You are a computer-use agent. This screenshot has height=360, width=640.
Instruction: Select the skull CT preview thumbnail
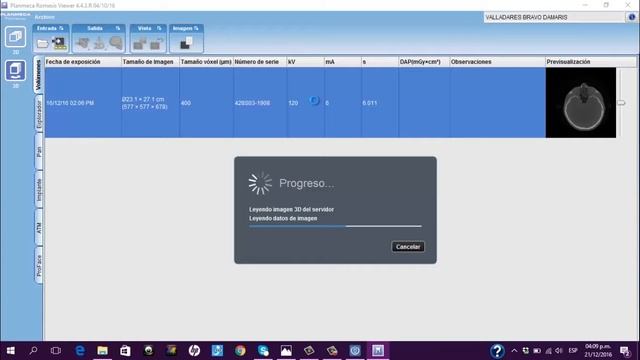580,103
